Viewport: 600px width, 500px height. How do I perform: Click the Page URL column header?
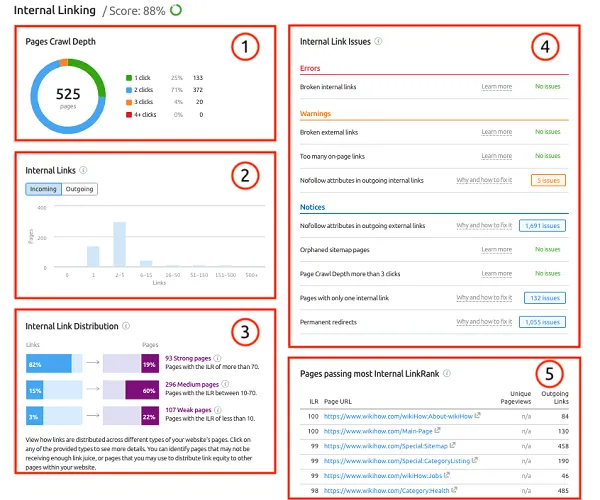tap(338, 401)
